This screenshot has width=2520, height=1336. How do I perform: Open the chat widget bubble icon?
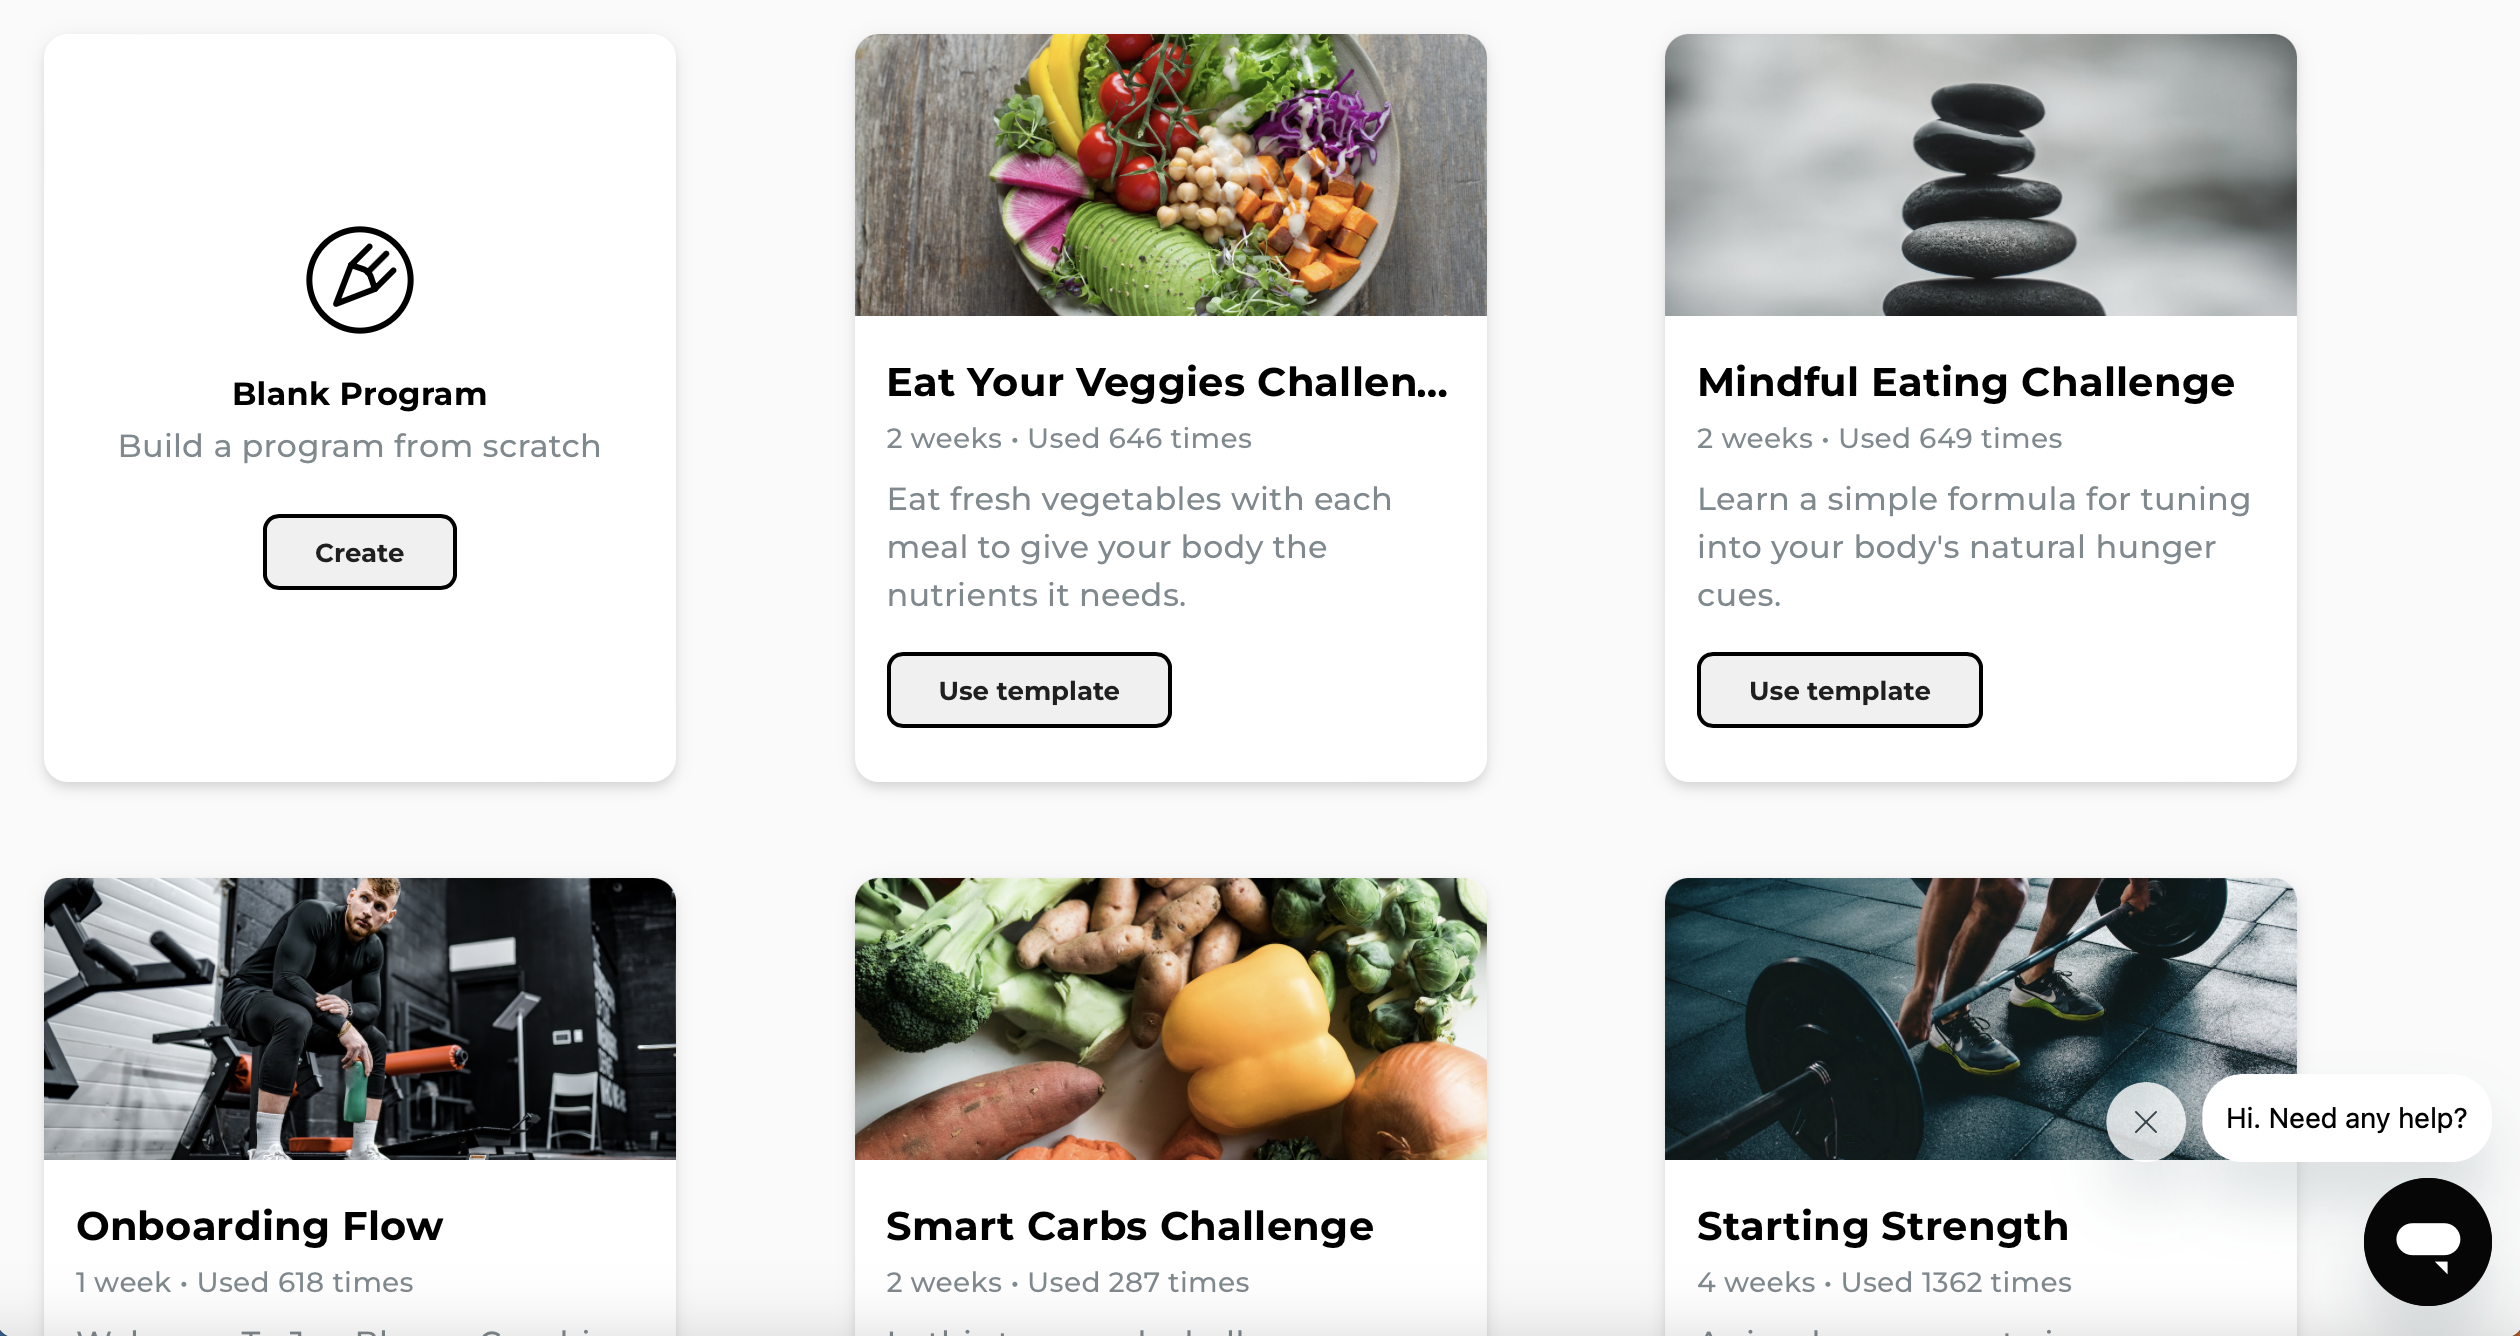click(2427, 1241)
